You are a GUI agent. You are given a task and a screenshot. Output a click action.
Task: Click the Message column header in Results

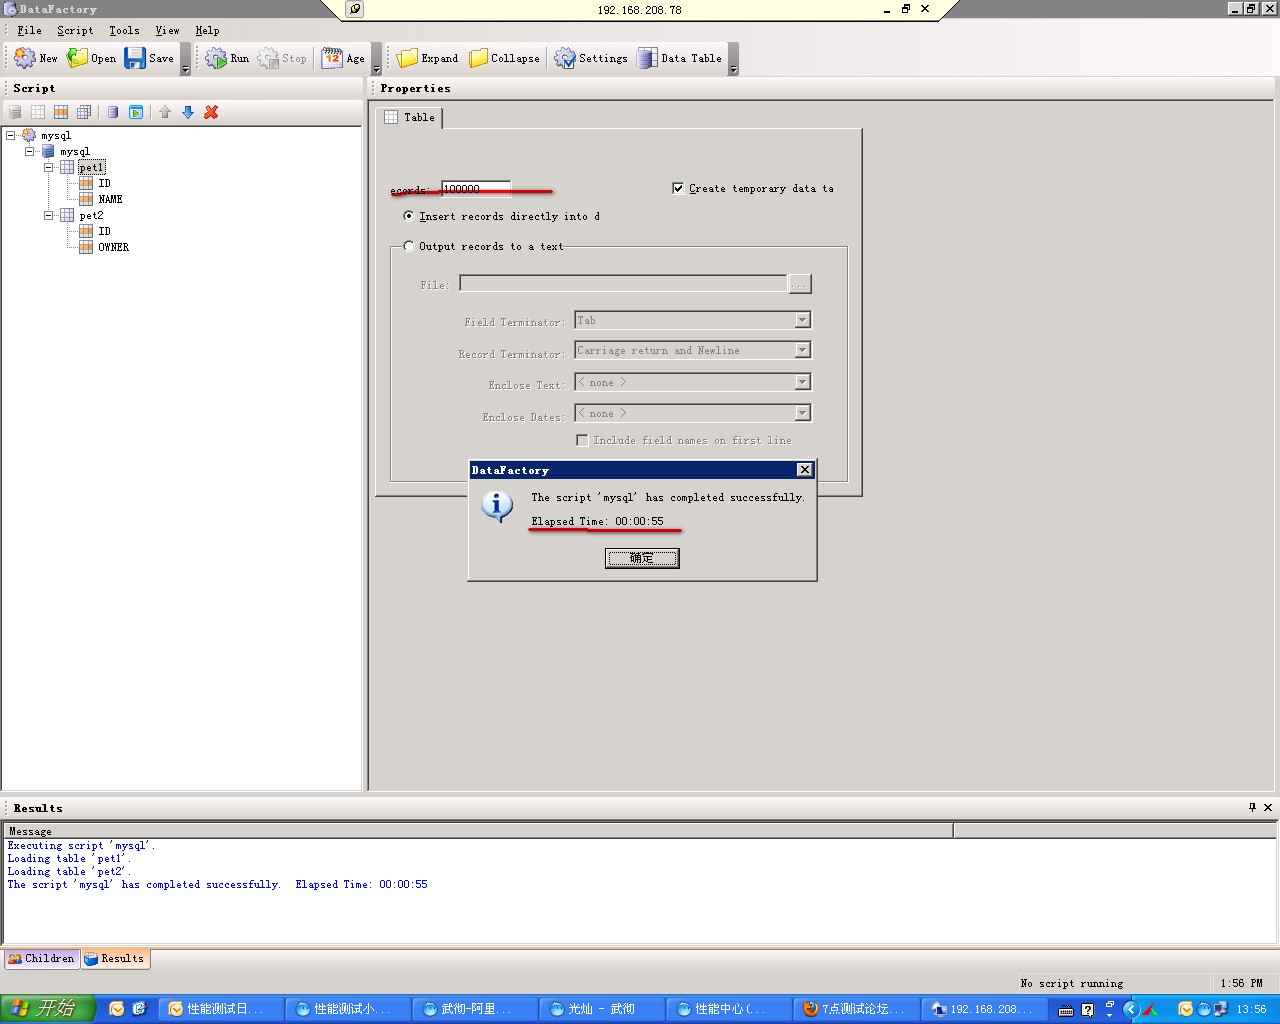pyautogui.click(x=478, y=831)
